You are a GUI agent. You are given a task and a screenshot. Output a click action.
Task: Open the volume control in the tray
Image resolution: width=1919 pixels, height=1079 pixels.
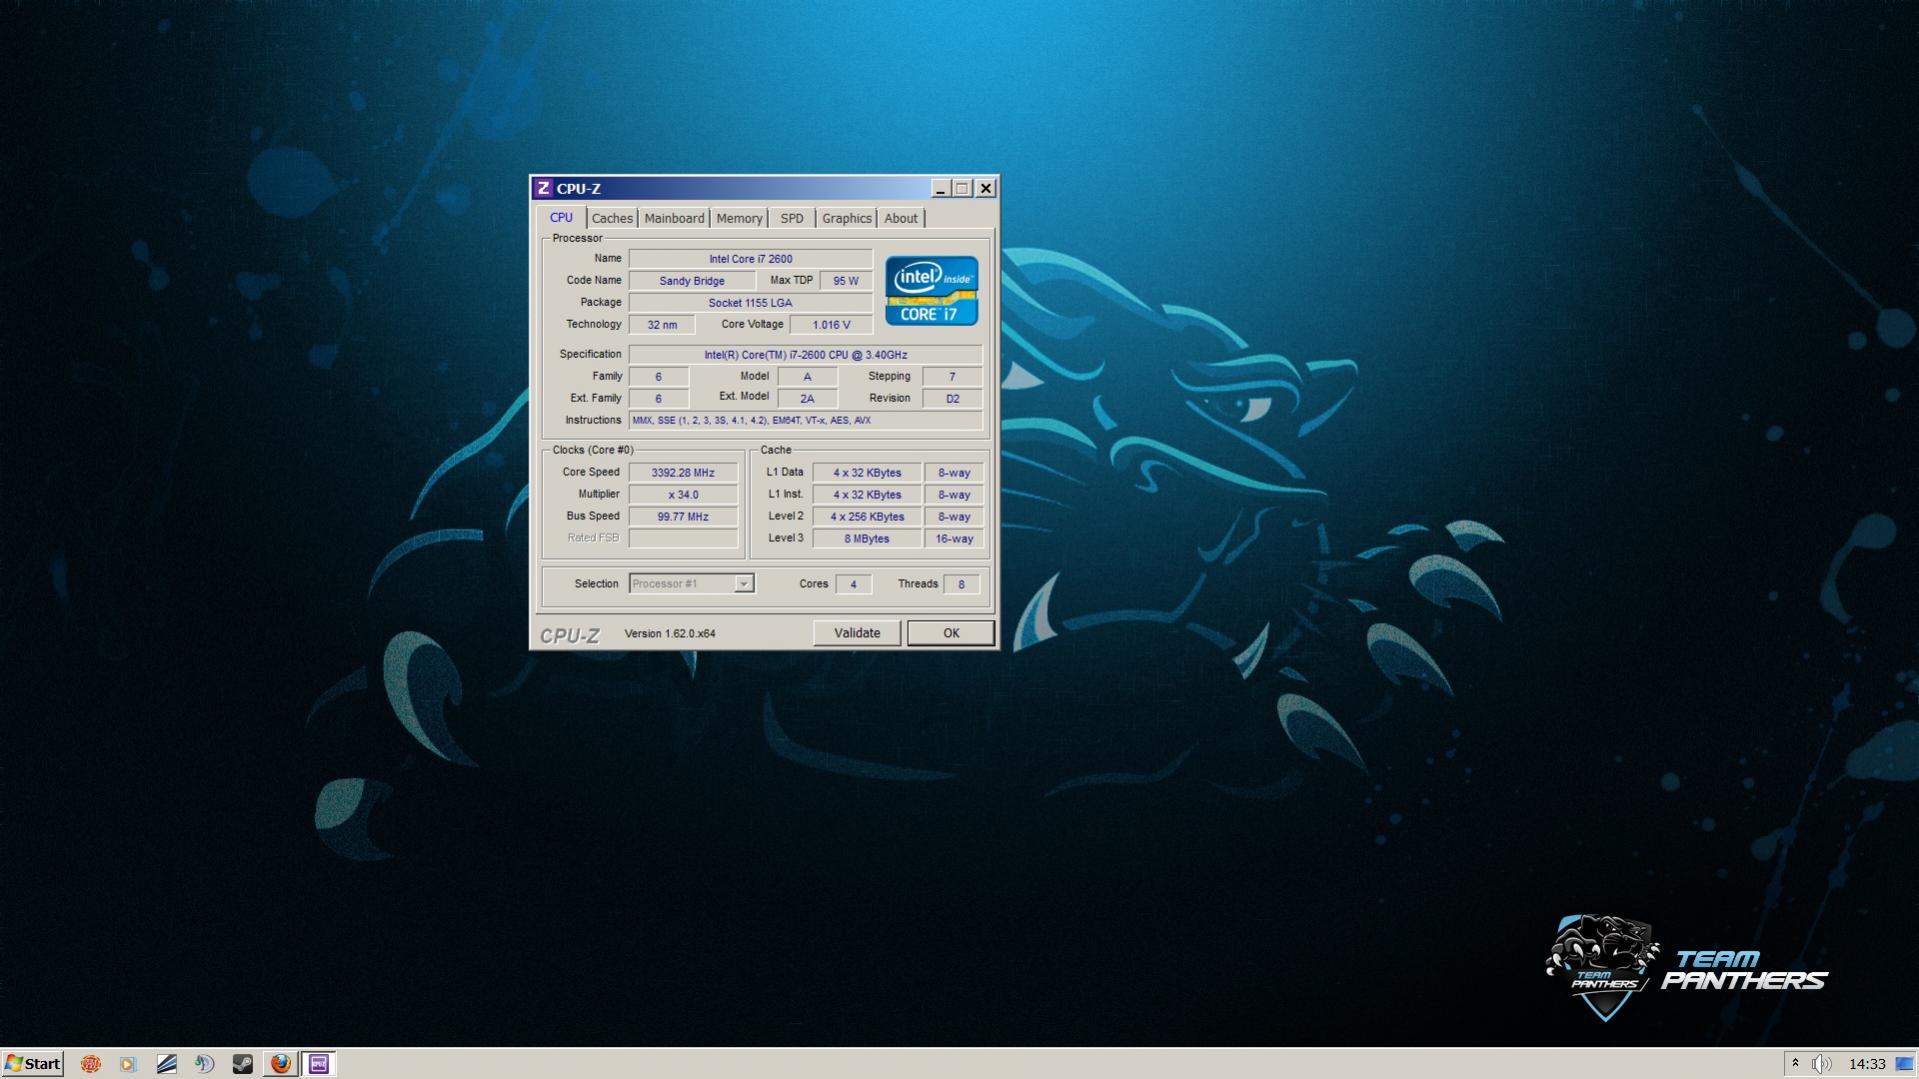tap(1821, 1064)
